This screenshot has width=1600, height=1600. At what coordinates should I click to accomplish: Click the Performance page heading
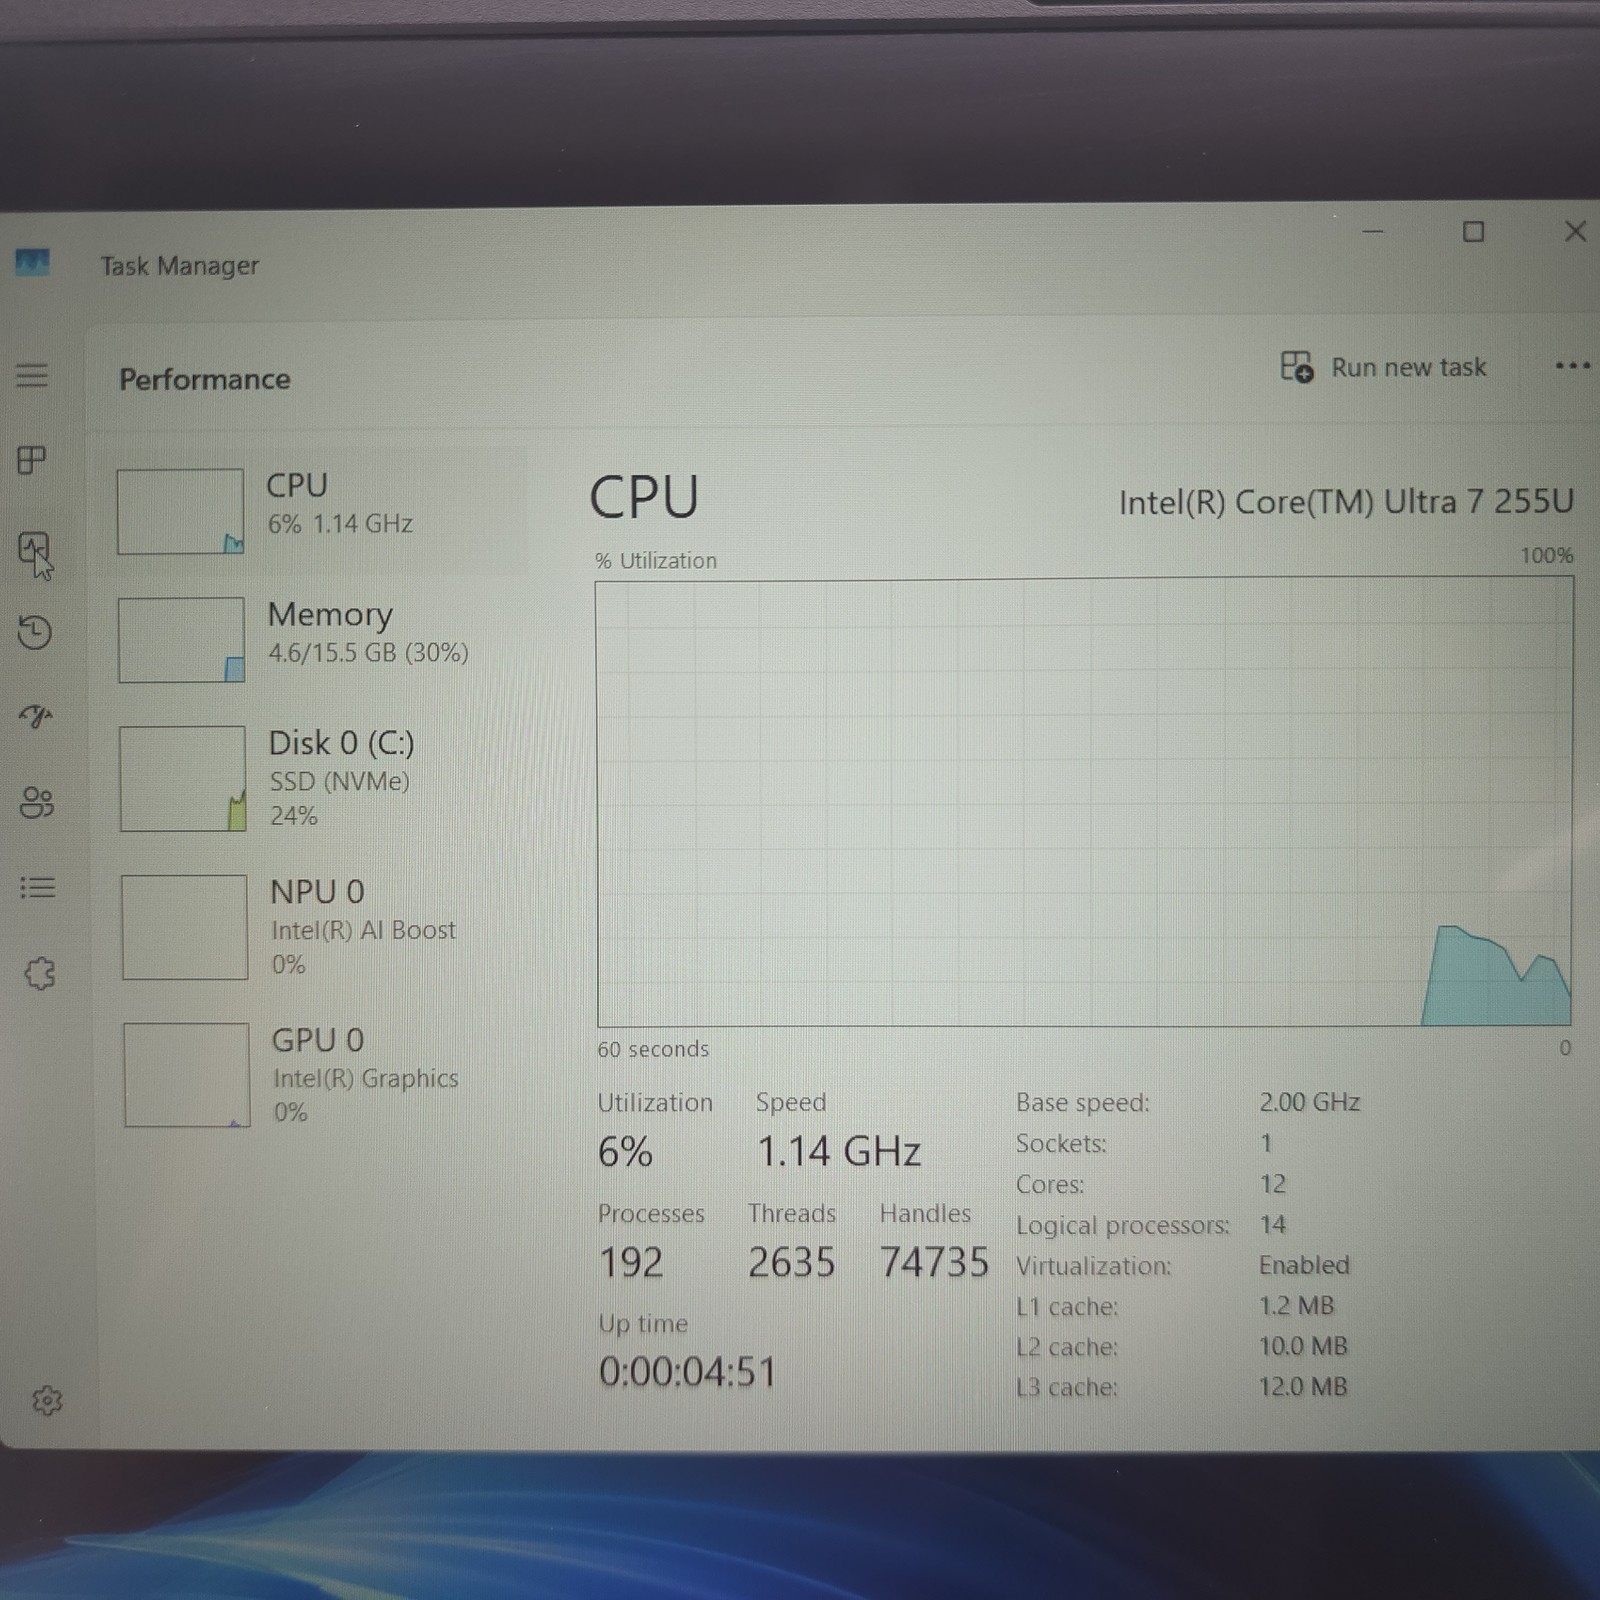coord(205,379)
